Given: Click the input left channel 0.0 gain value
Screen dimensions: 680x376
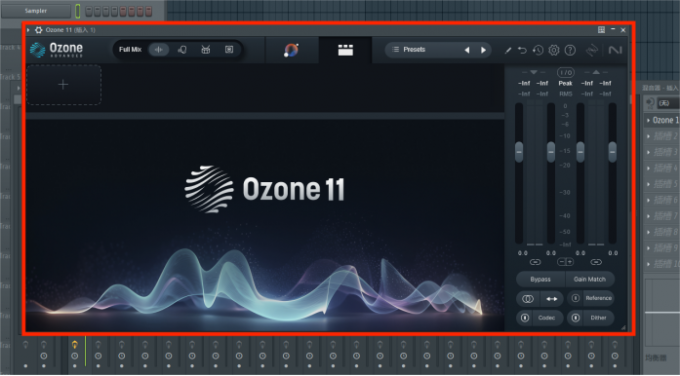Looking at the screenshot, I should tap(523, 253).
